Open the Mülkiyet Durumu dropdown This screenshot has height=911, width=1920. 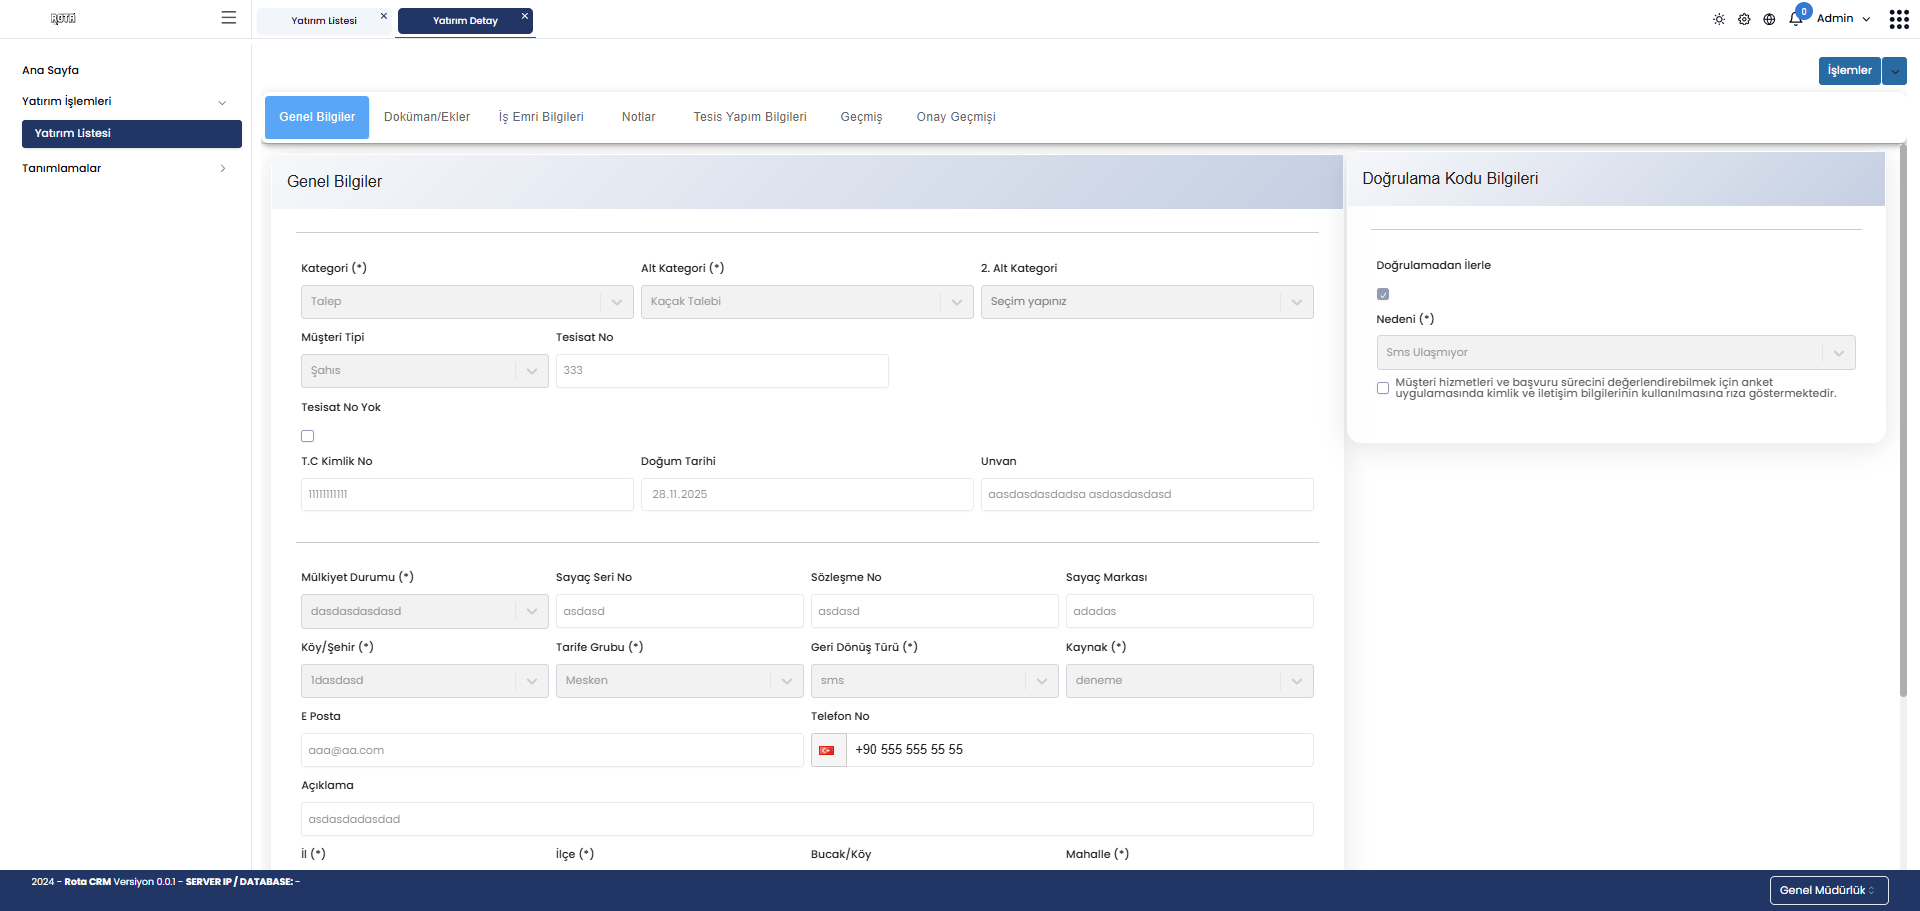tap(424, 611)
